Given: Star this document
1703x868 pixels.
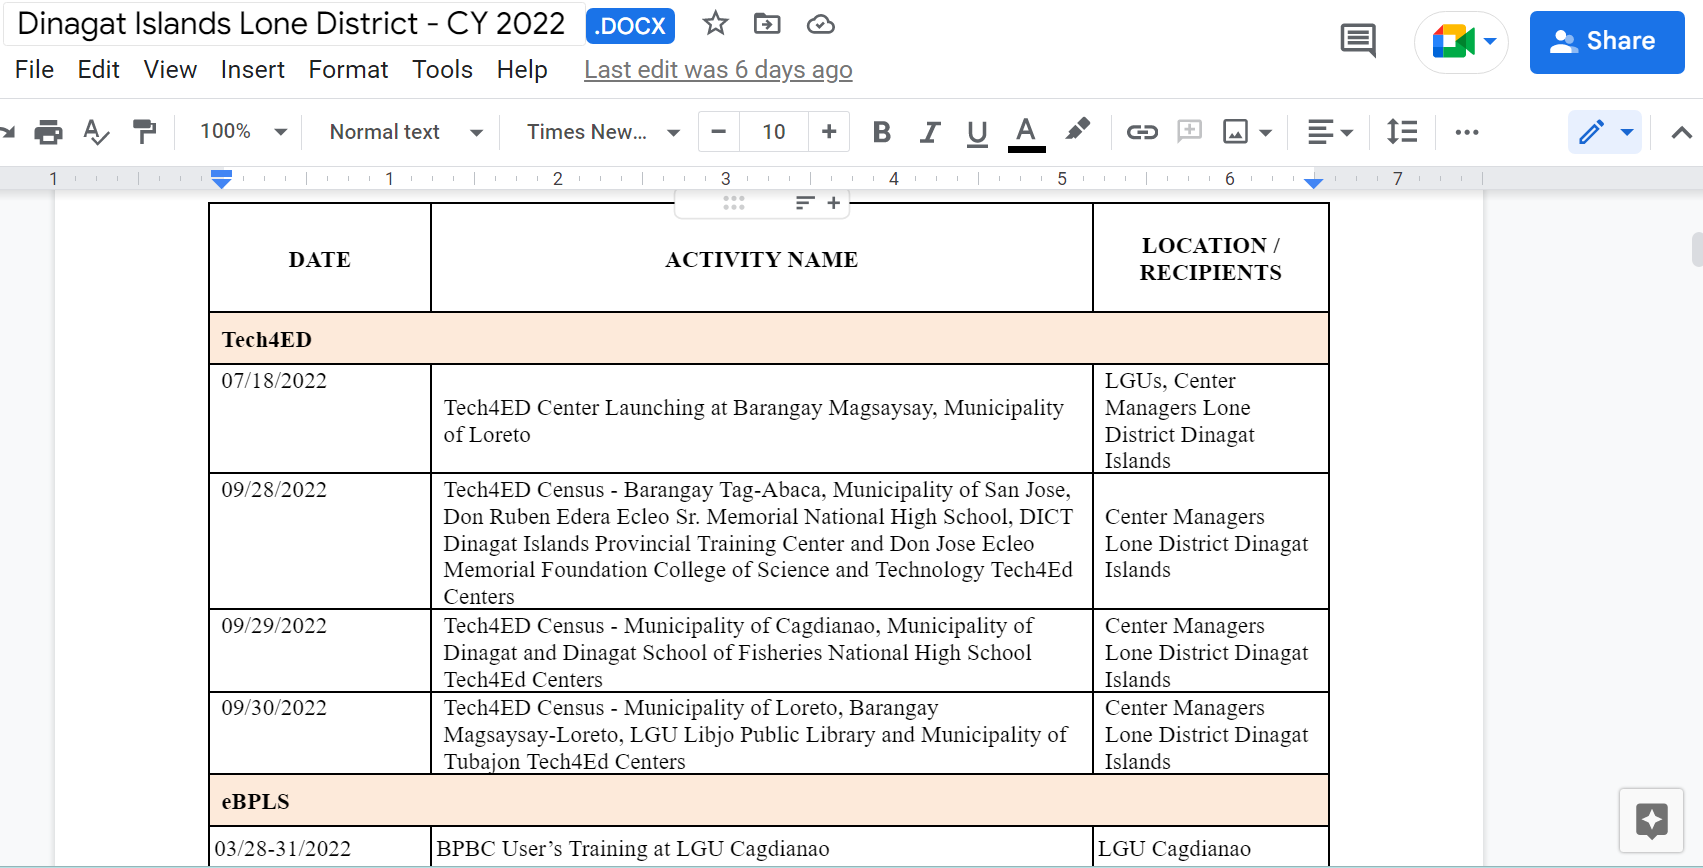Looking at the screenshot, I should pos(715,24).
